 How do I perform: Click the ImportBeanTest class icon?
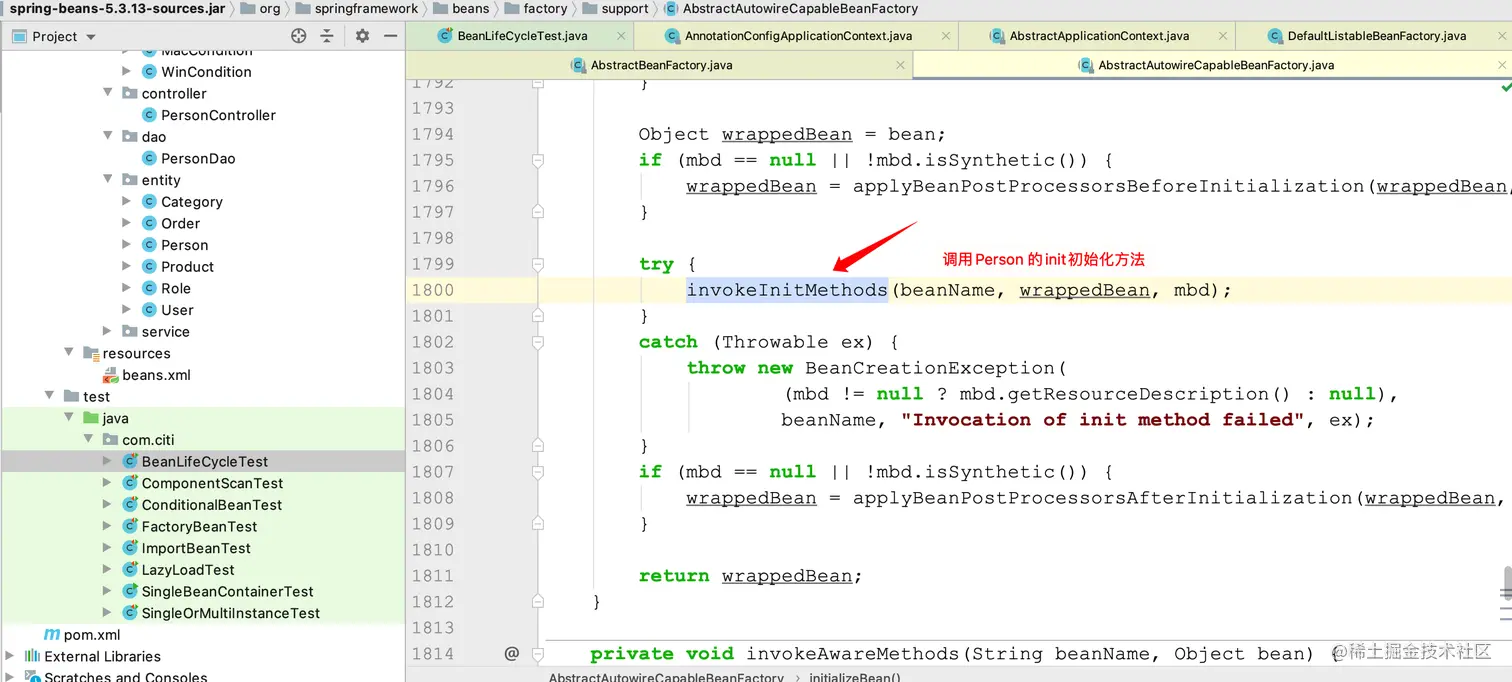pyautogui.click(x=130, y=548)
